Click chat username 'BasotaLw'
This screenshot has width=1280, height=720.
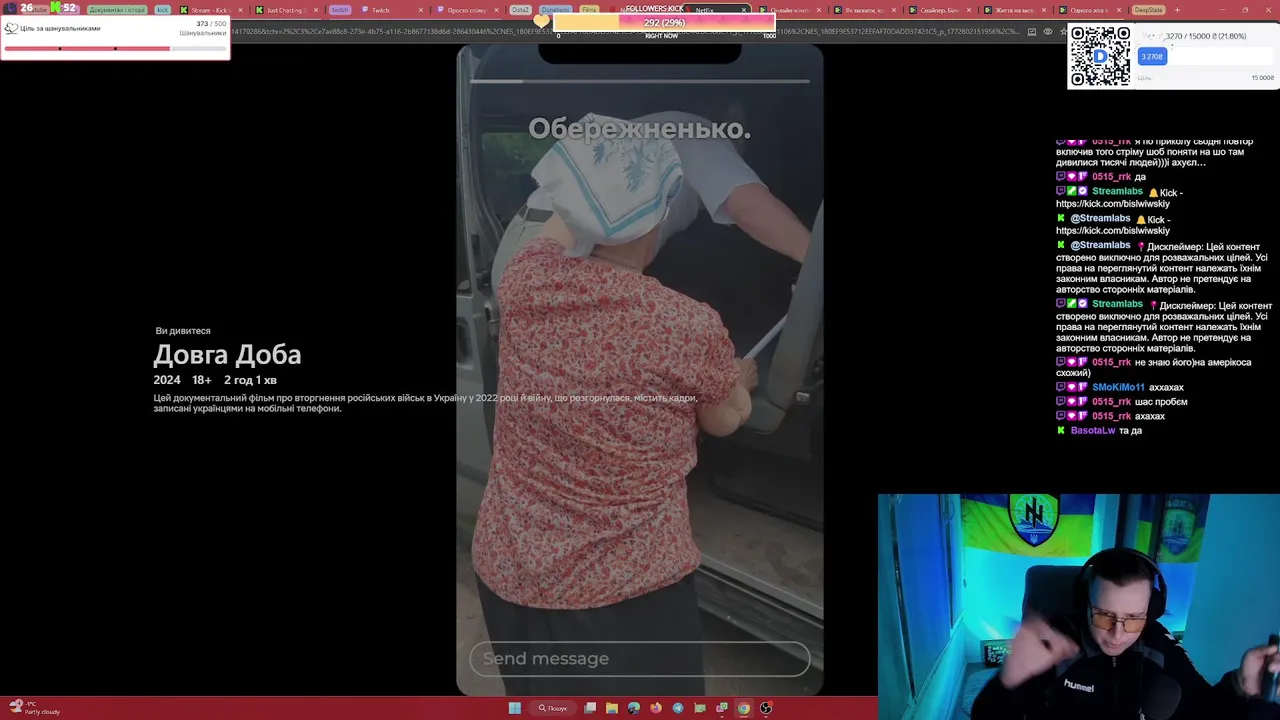pyautogui.click(x=1093, y=430)
